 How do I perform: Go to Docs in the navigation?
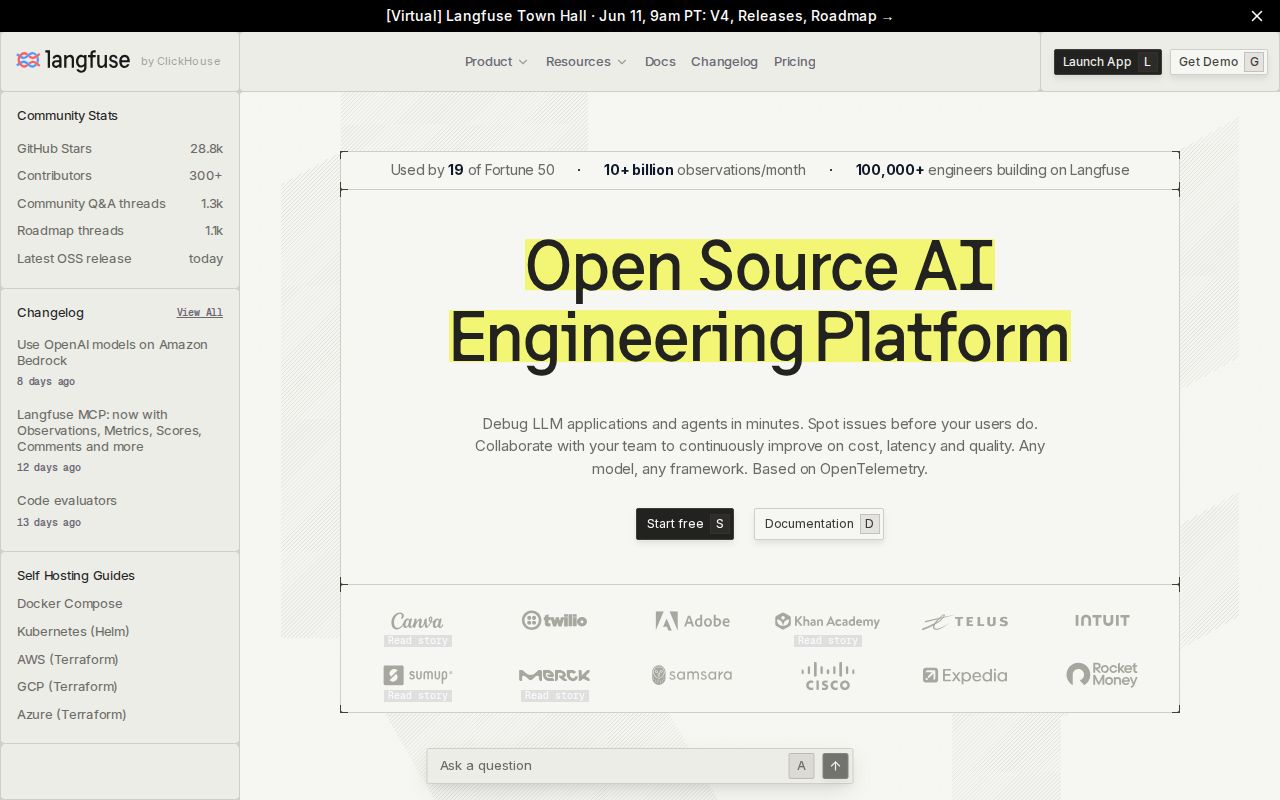point(660,62)
